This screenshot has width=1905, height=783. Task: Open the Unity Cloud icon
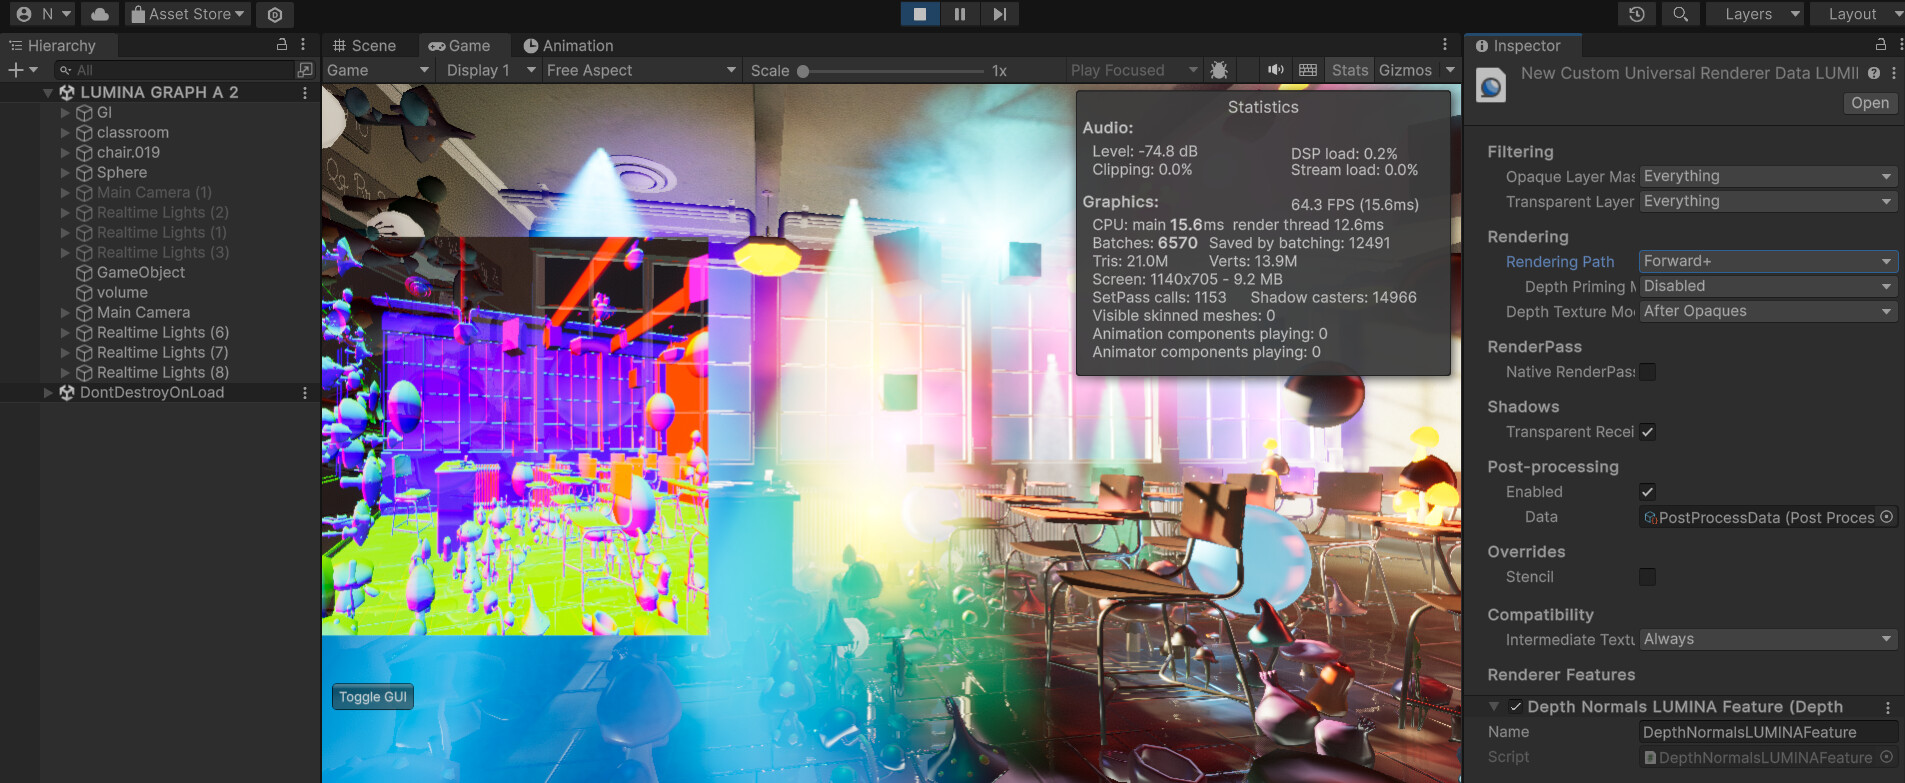pos(100,14)
